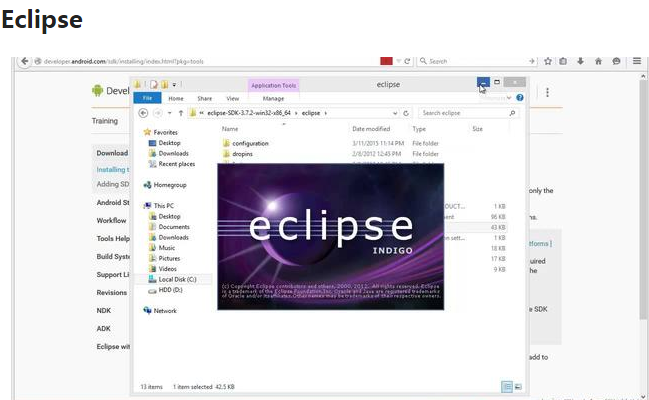This screenshot has height=400, width=649.
Task: Bookmark this page with the star icon
Action: (x=547, y=61)
